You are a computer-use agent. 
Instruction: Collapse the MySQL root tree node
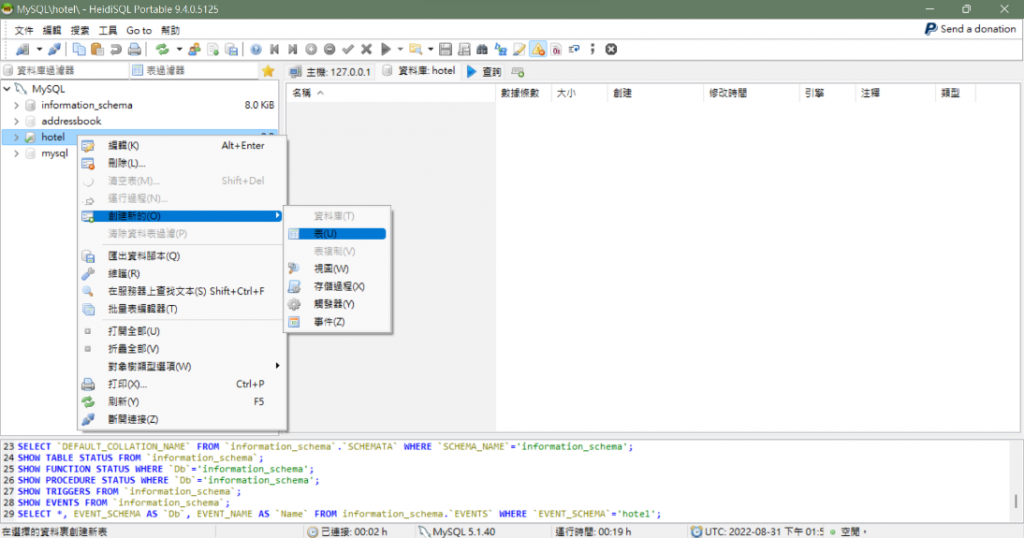tap(7, 89)
